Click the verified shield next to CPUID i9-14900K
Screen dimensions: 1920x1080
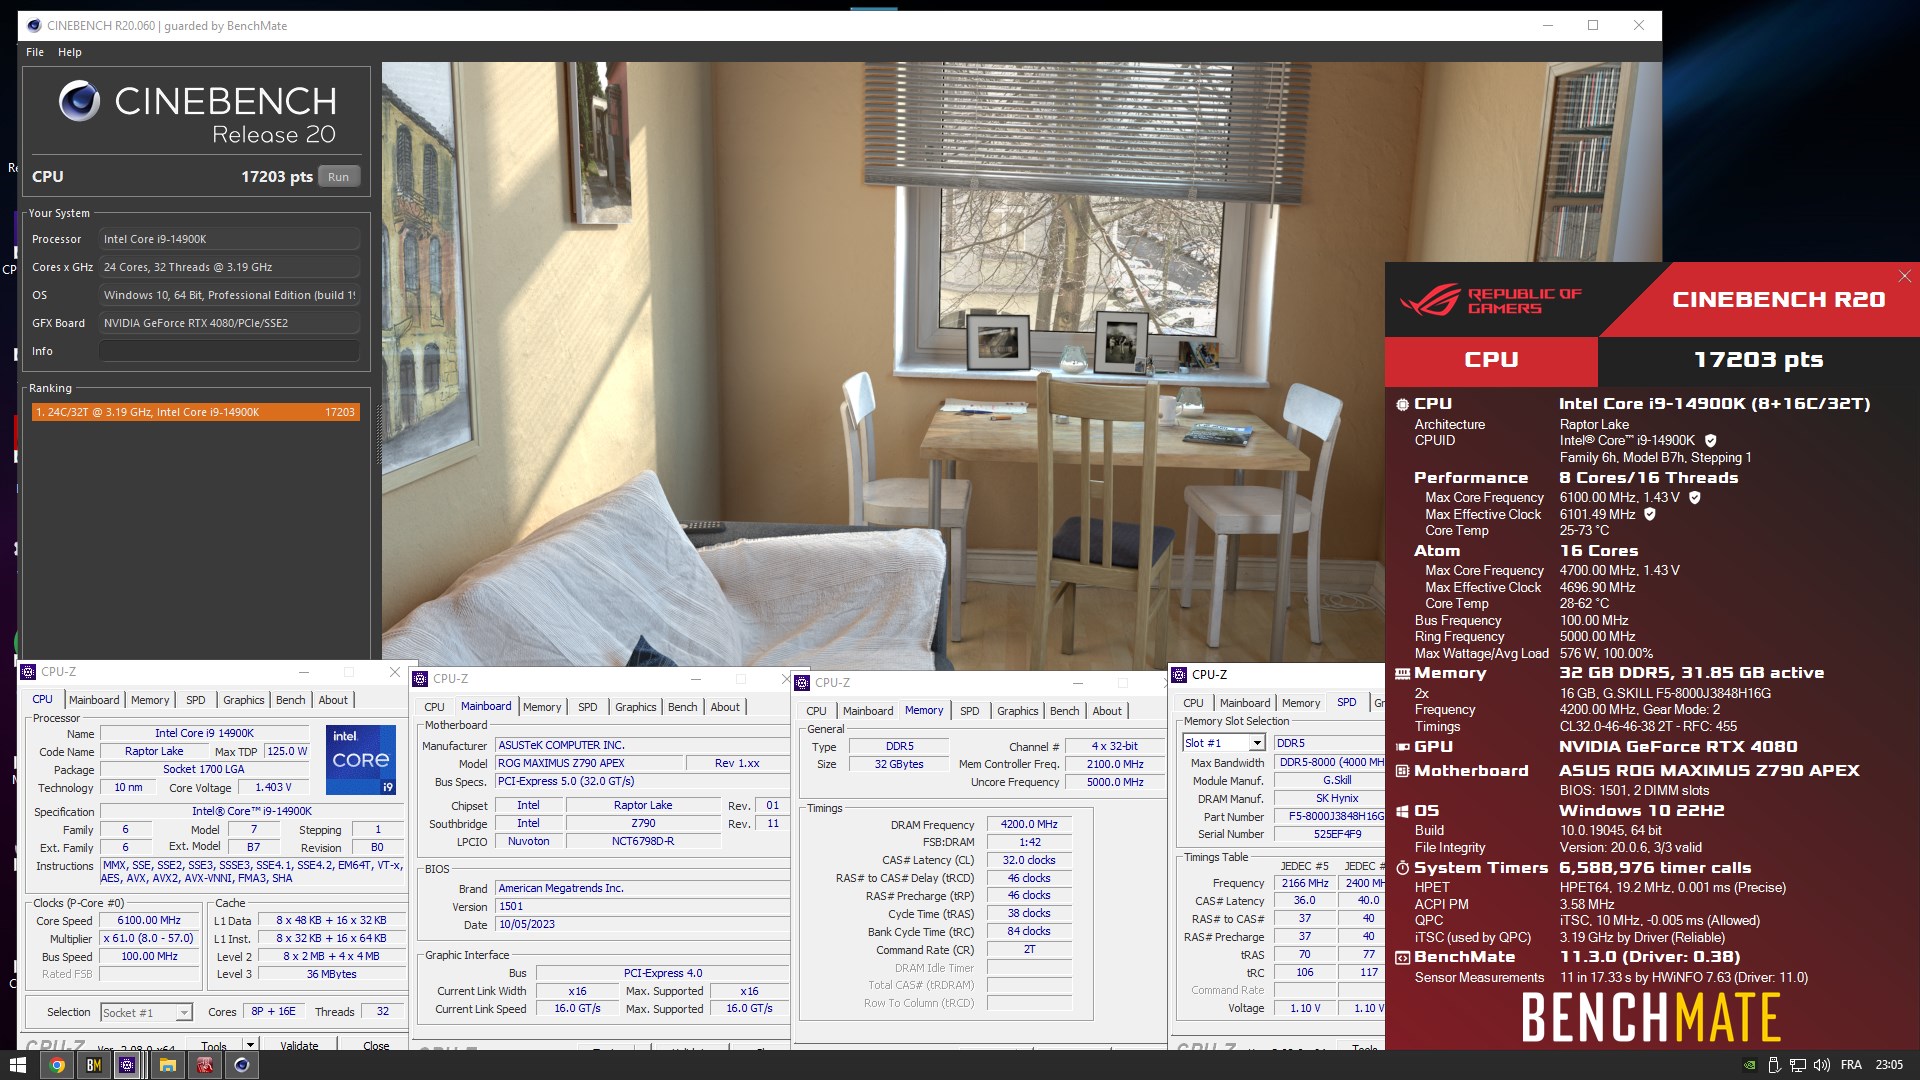tap(1710, 441)
